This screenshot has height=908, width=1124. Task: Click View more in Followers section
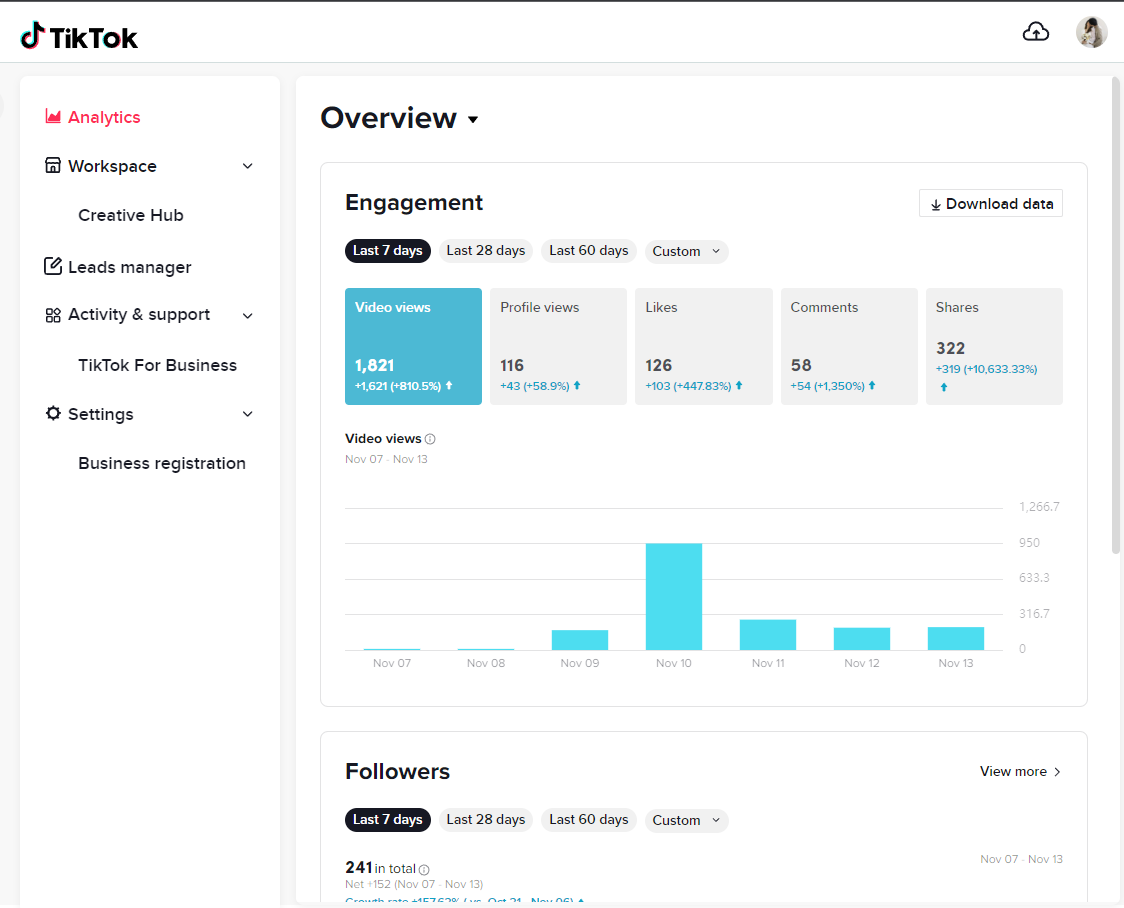1020,772
